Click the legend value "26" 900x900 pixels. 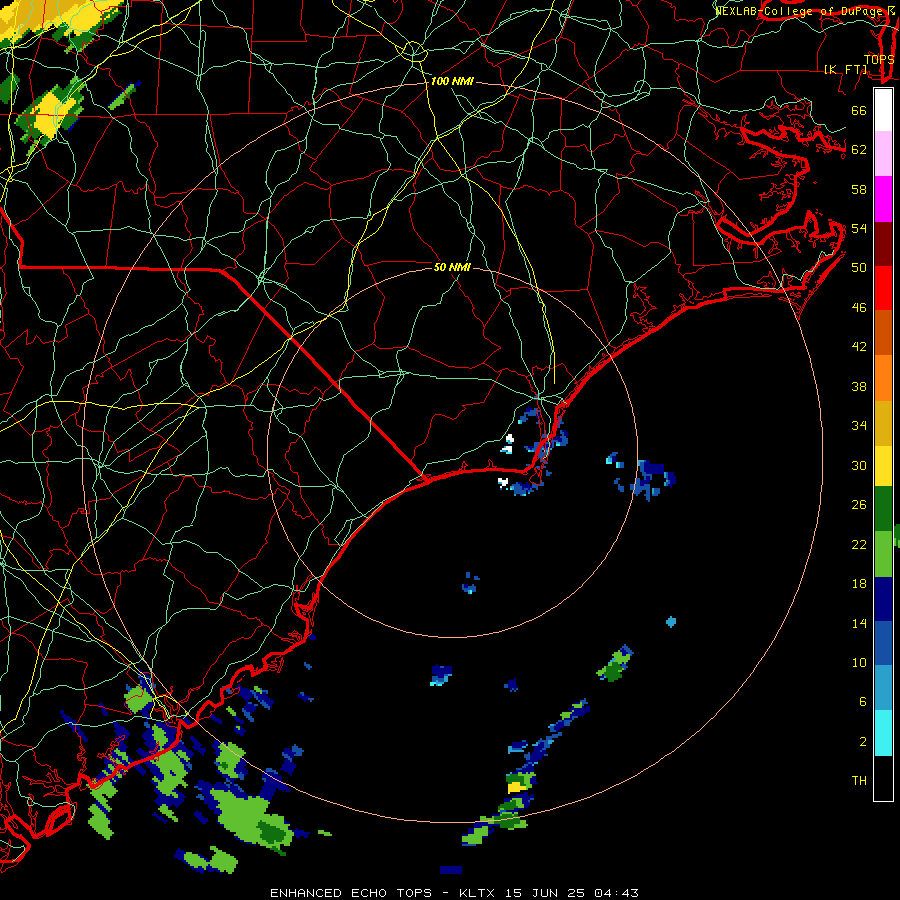click(859, 505)
